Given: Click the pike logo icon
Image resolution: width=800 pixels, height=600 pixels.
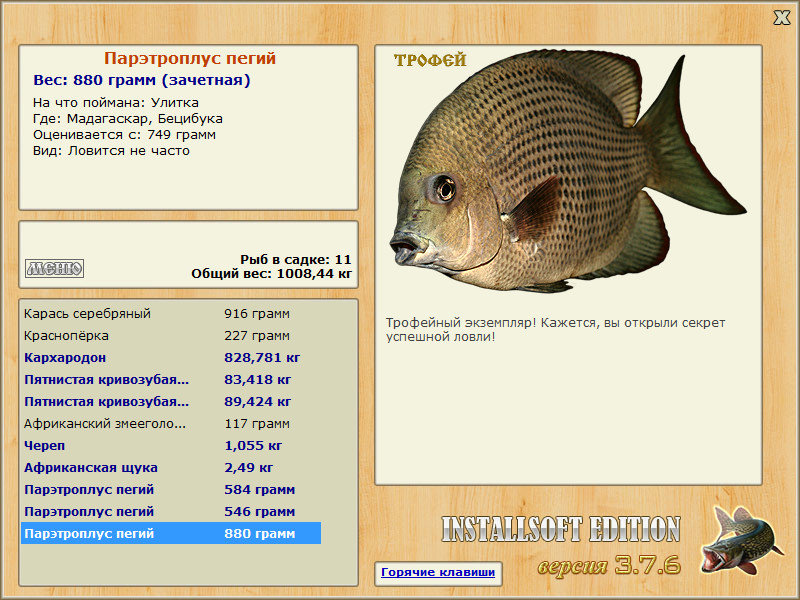Looking at the screenshot, I should (741, 540).
